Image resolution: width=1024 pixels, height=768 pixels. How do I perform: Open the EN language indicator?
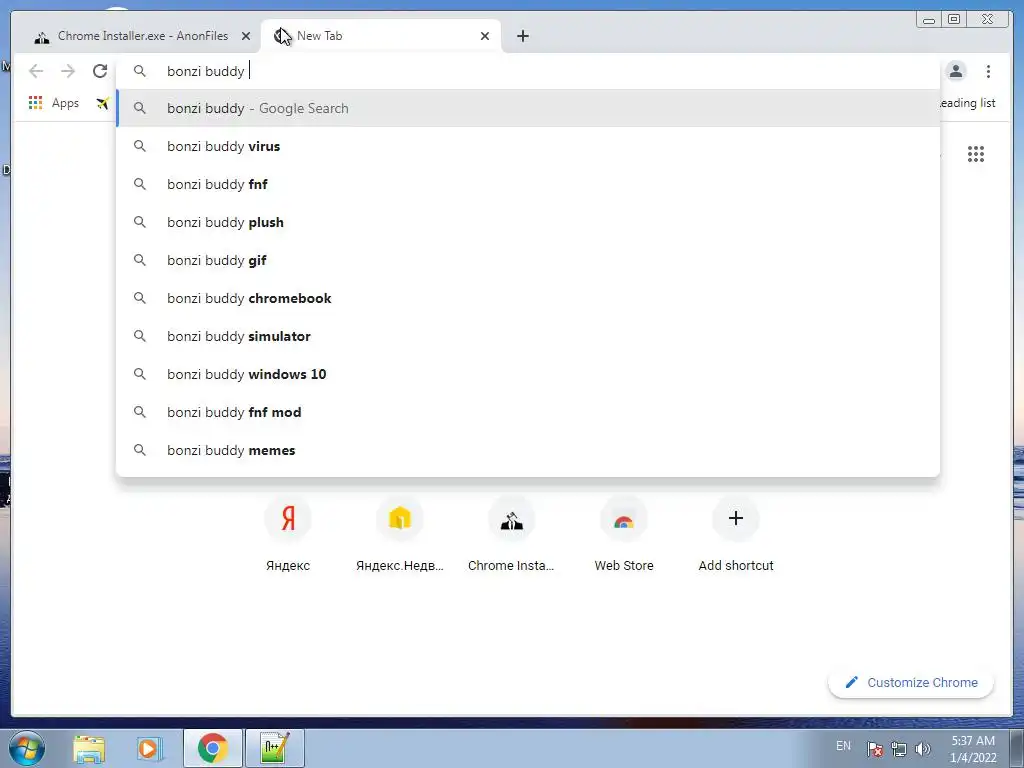click(x=843, y=746)
